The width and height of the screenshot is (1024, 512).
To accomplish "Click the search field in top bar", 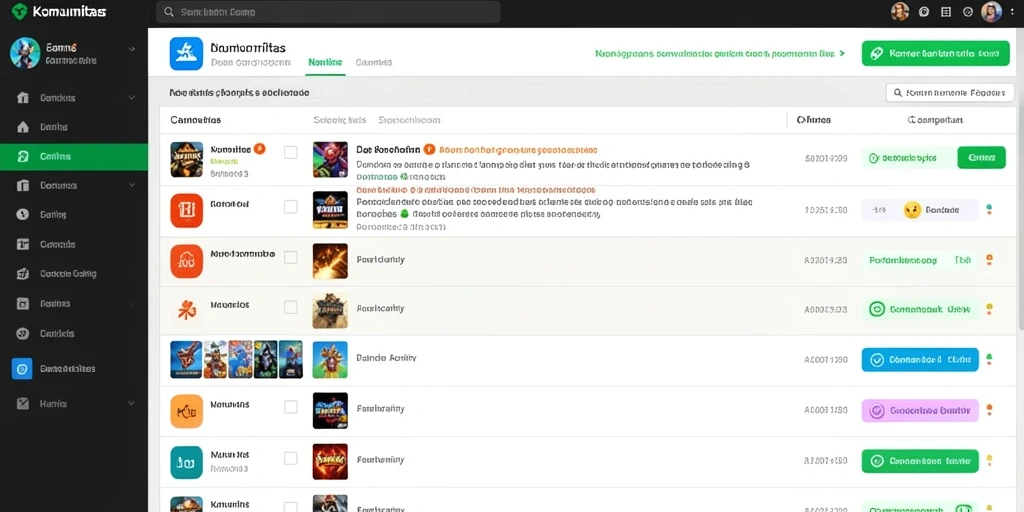I will (328, 12).
